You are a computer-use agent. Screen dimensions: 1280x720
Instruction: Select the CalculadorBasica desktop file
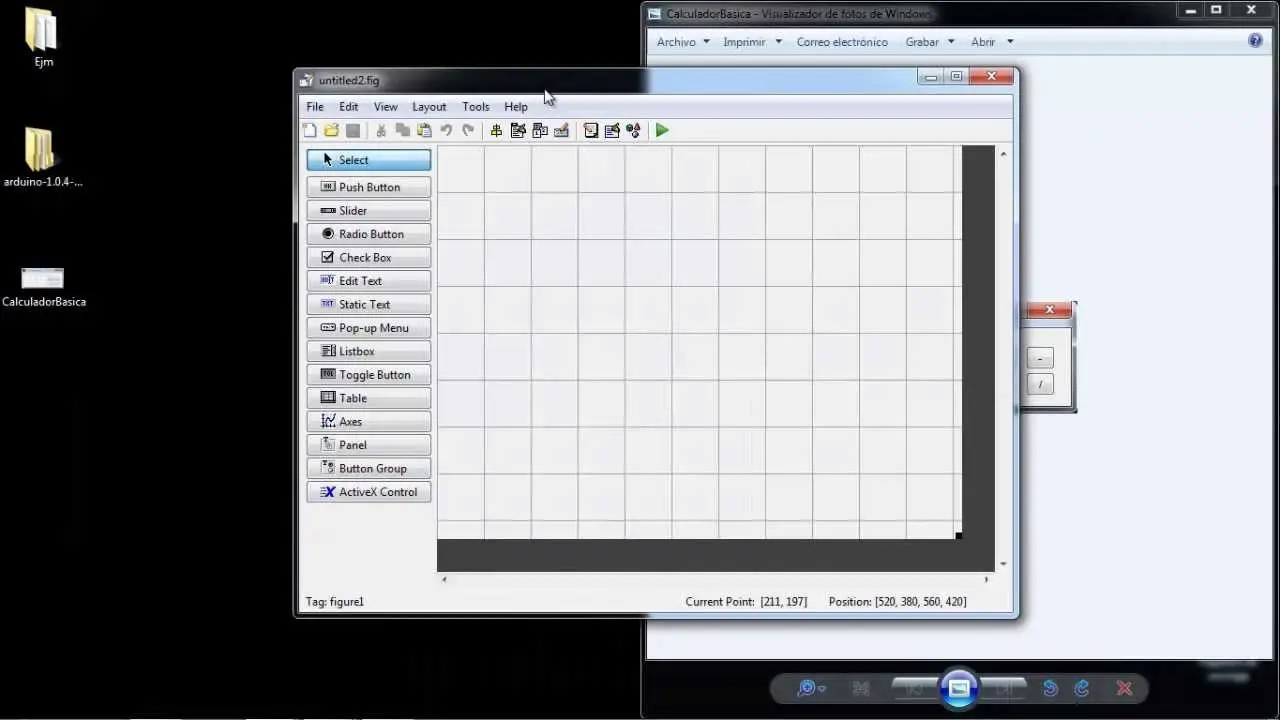click(43, 288)
